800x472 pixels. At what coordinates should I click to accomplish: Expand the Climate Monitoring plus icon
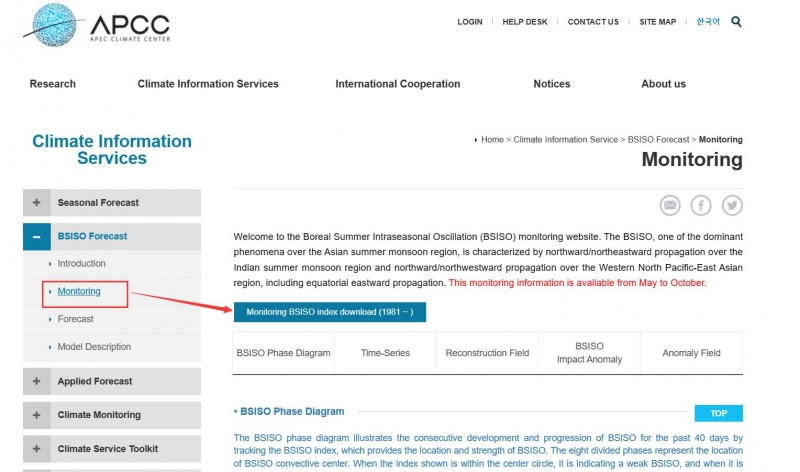tap(37, 415)
